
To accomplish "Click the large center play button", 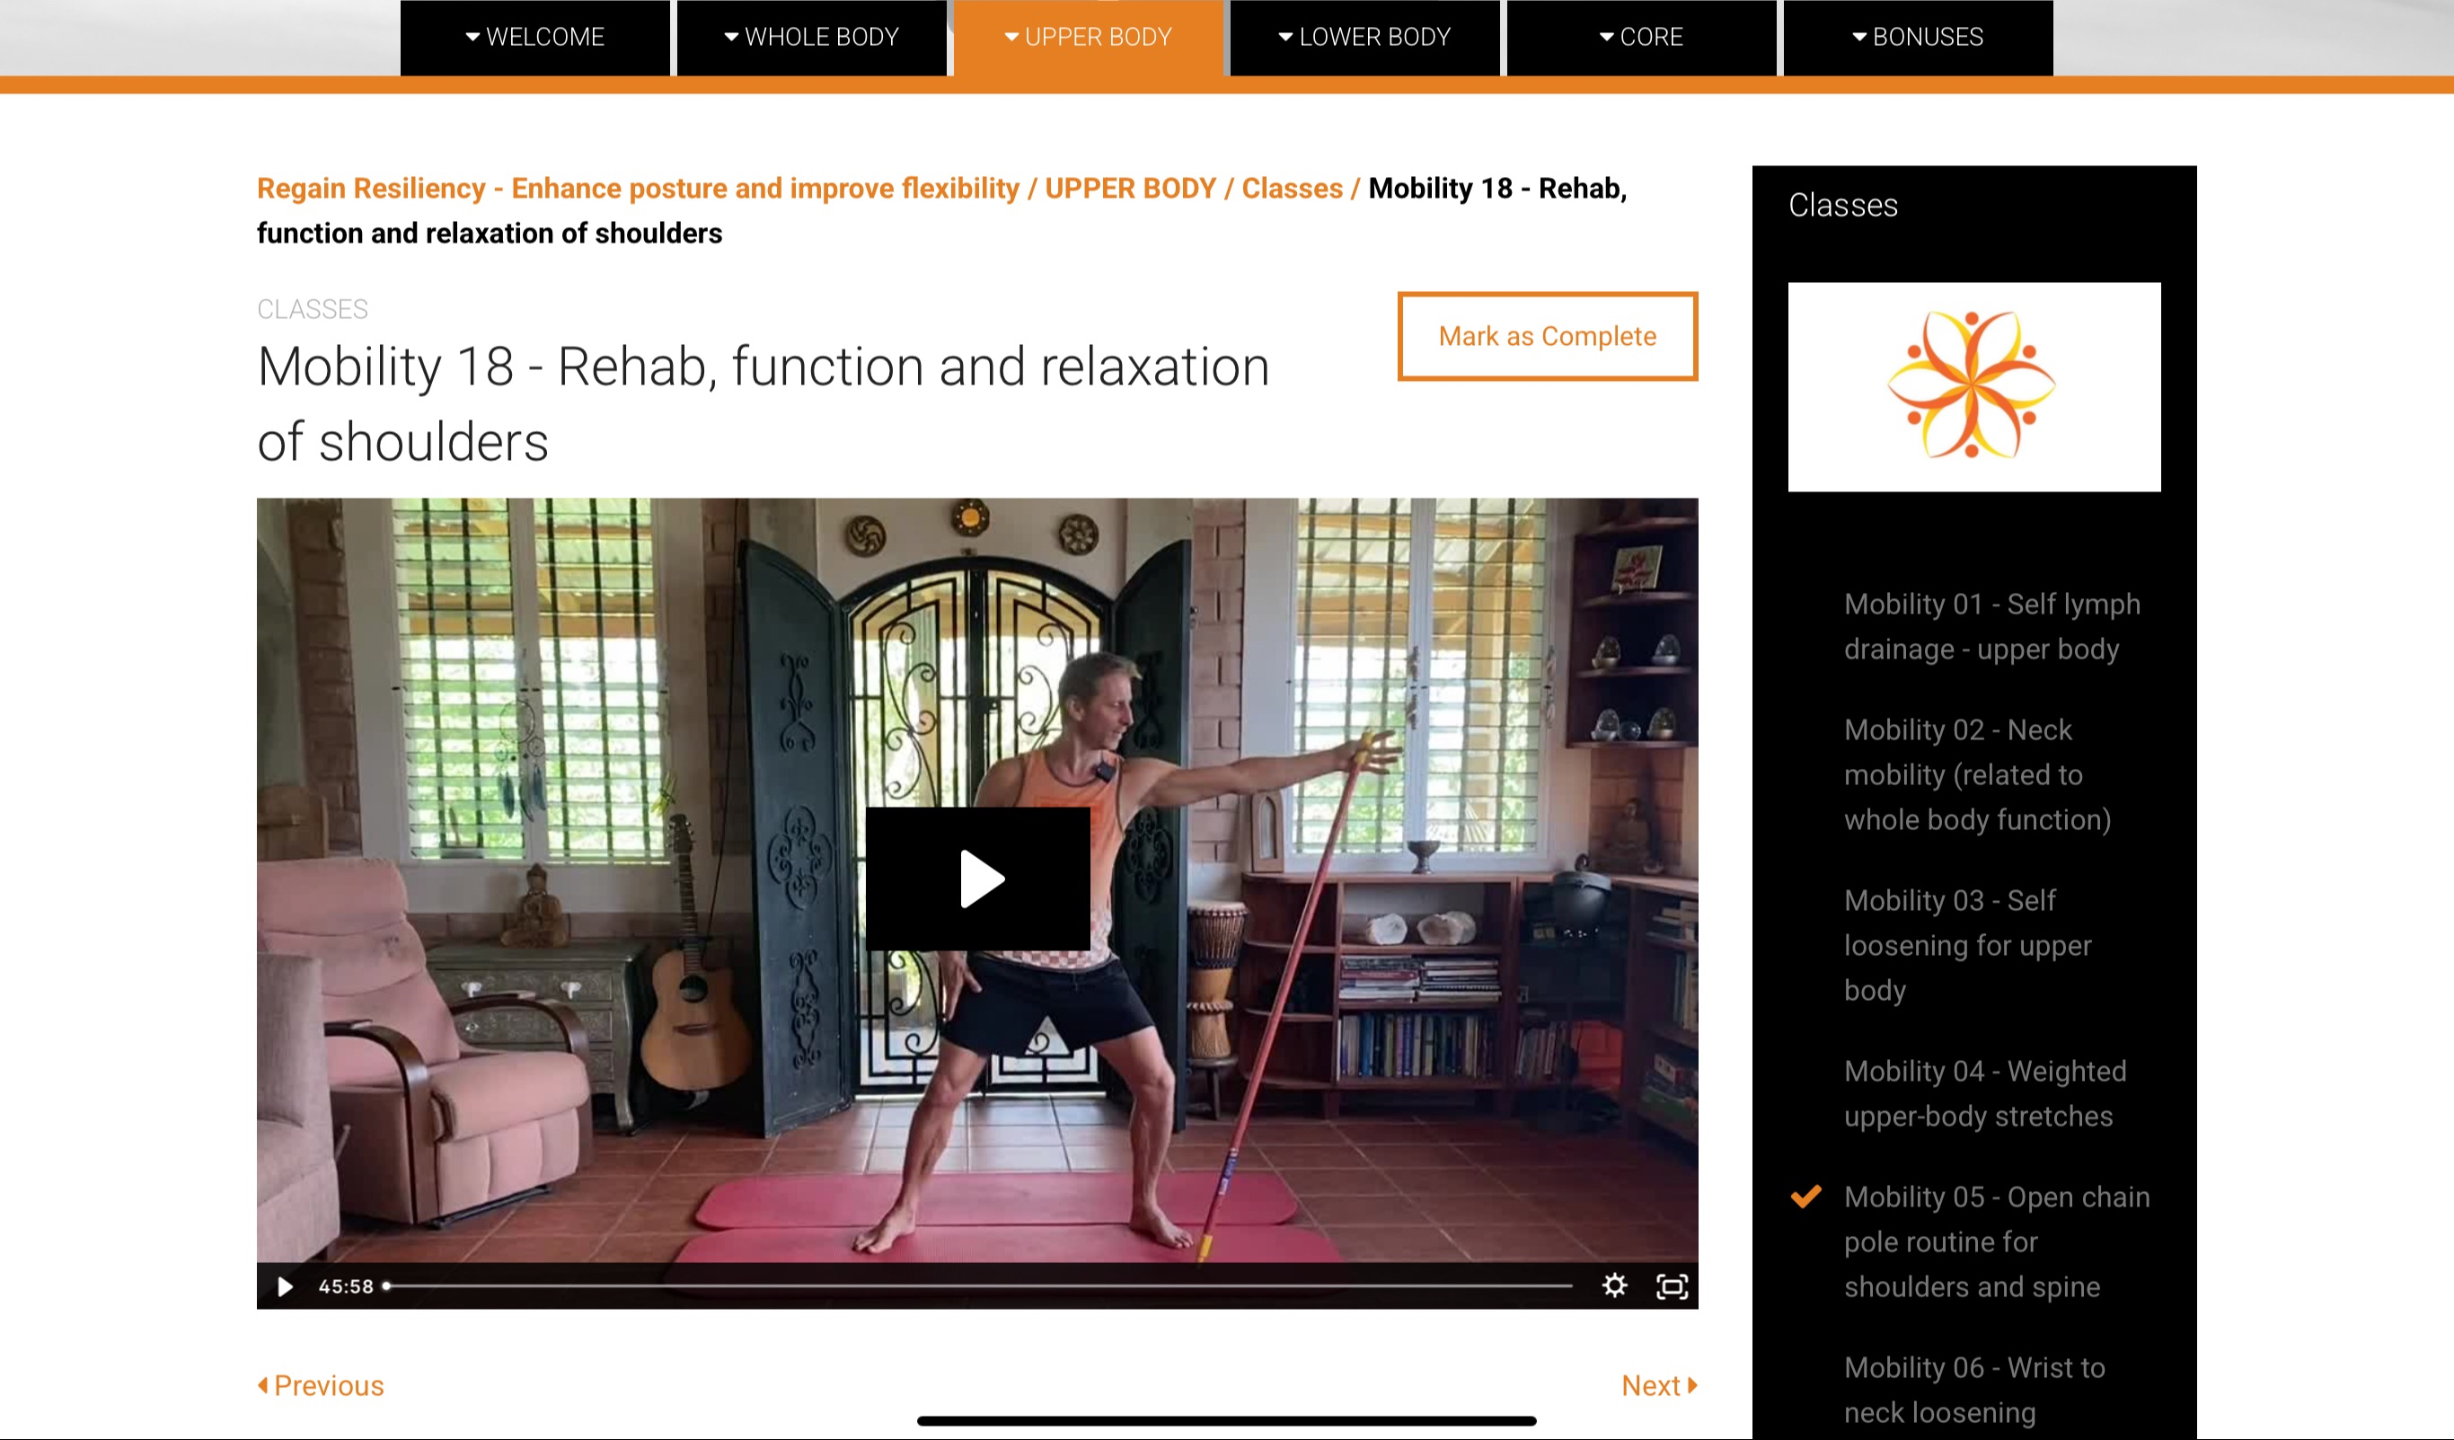I will [977, 878].
